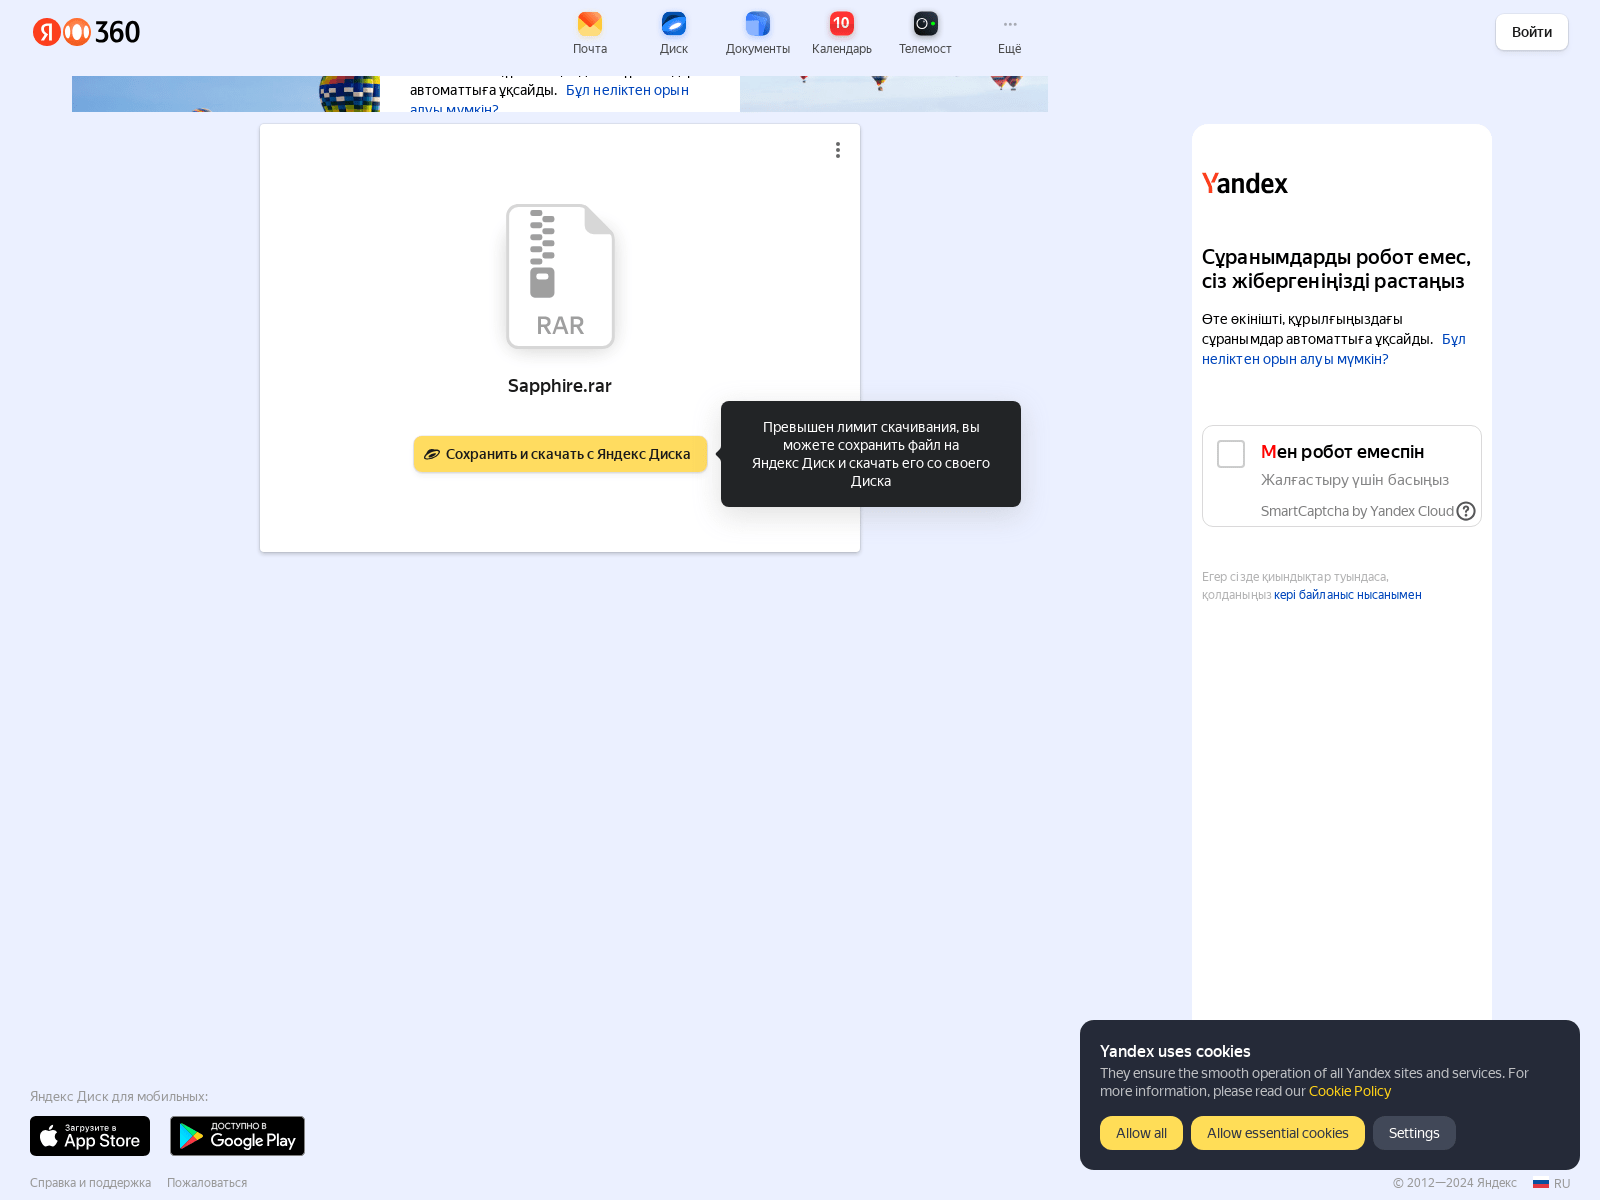Expand the Ещё more services menu
Image resolution: width=1600 pixels, height=1200 pixels.
[x=1010, y=33]
